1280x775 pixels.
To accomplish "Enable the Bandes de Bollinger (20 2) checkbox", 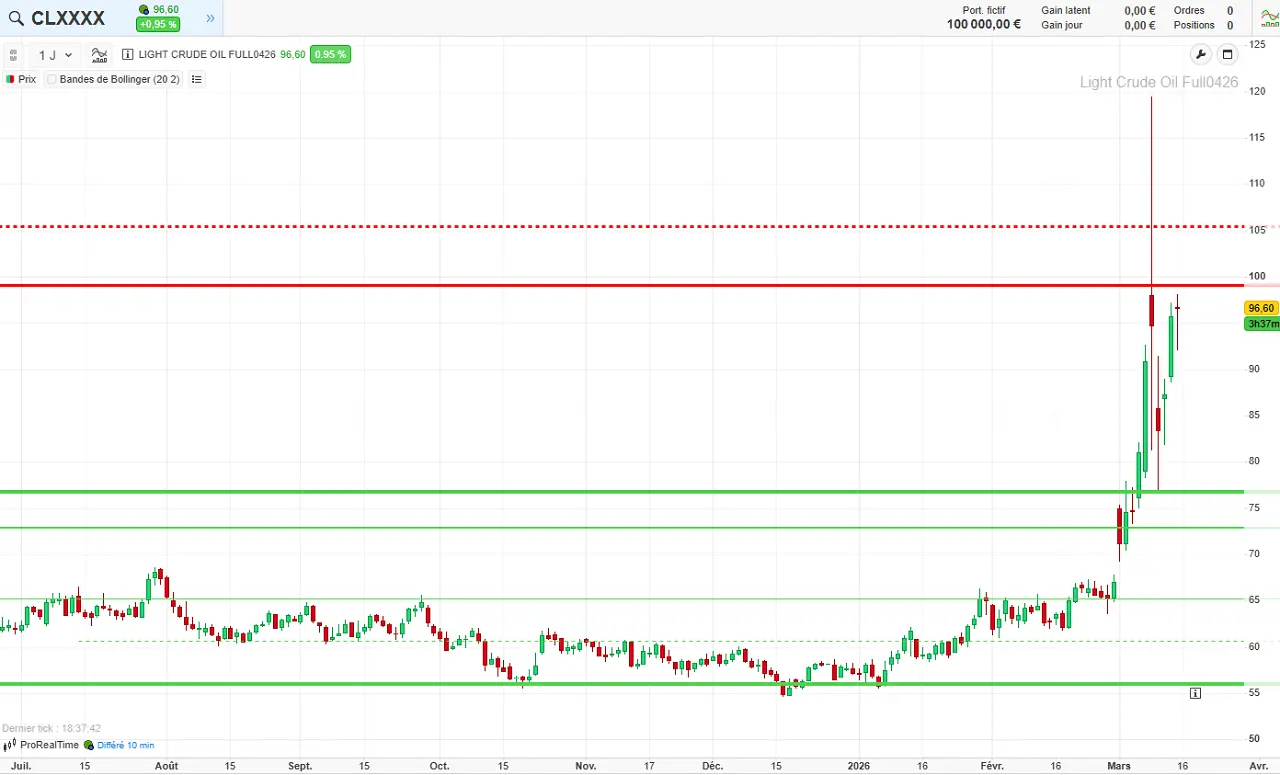I will [50, 79].
